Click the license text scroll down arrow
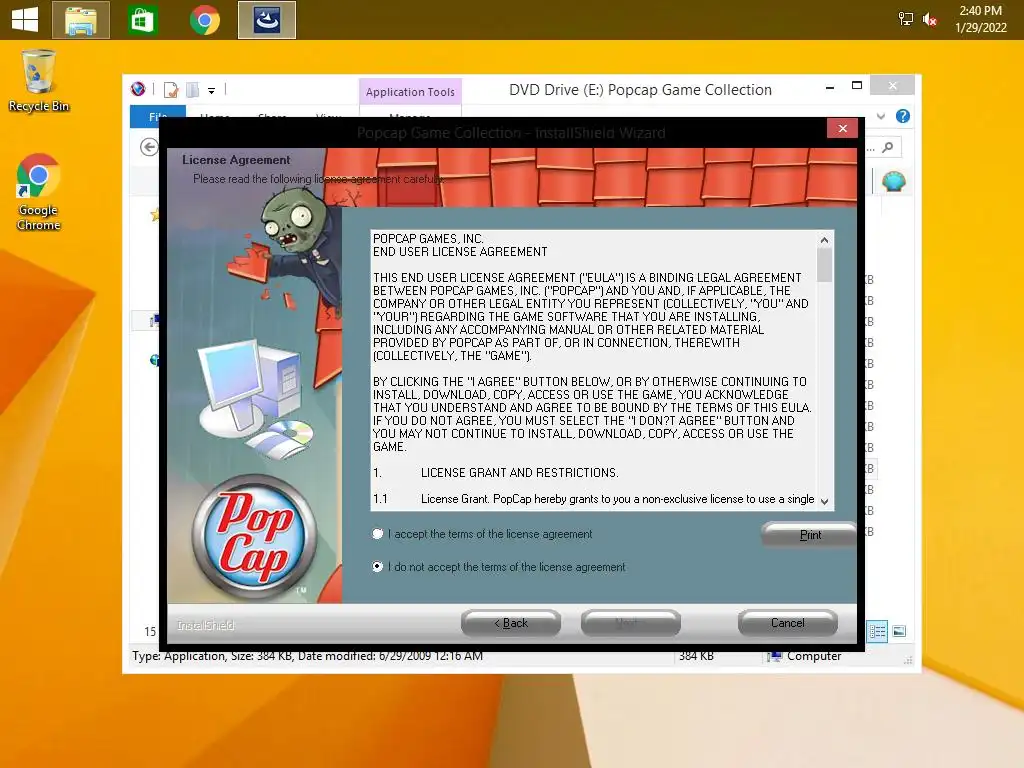The width and height of the screenshot is (1024, 768). click(x=824, y=501)
